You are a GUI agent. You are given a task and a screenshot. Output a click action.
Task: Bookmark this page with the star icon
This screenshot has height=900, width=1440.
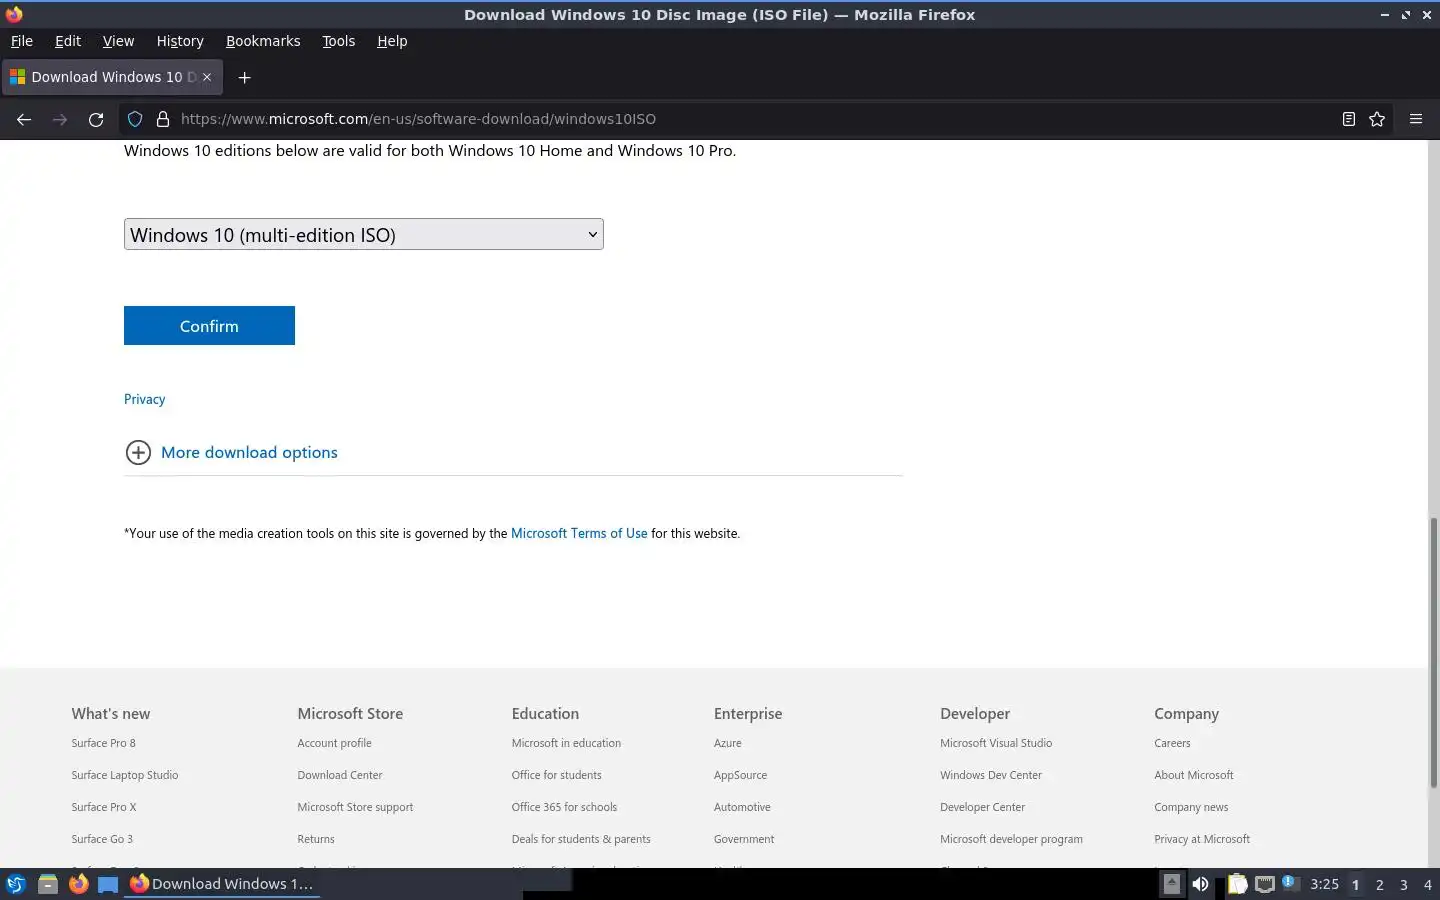coord(1377,119)
